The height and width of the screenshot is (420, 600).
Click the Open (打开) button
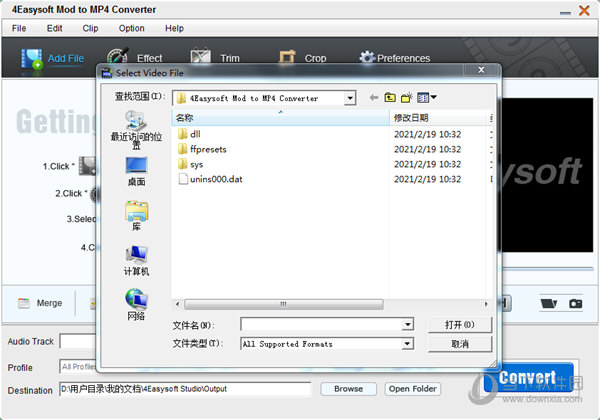[460, 325]
